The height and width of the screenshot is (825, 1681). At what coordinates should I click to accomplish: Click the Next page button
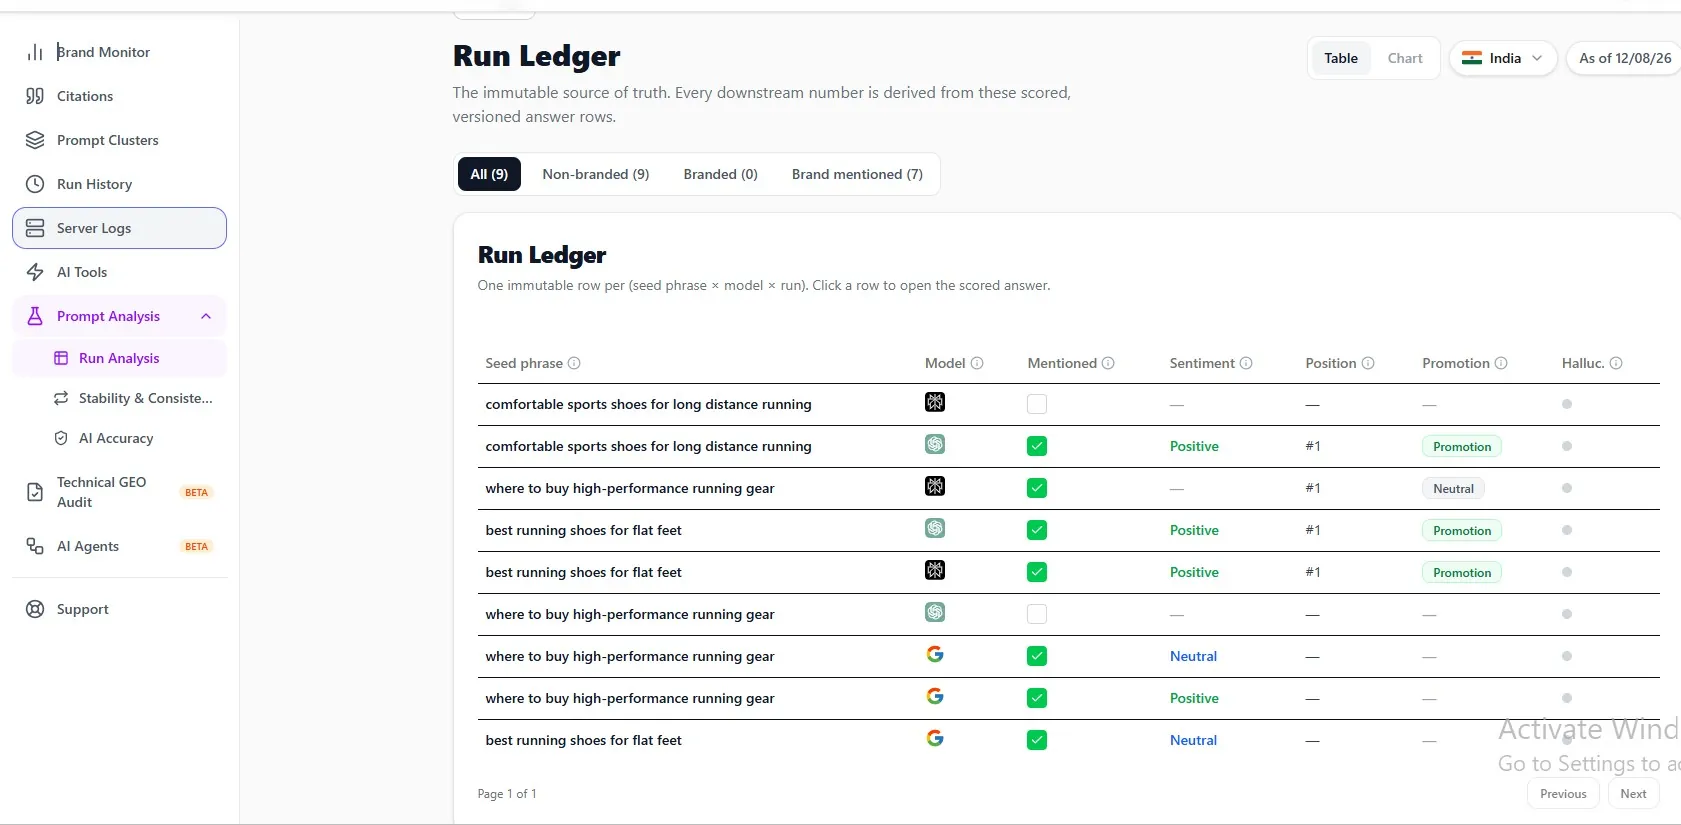[x=1633, y=794]
